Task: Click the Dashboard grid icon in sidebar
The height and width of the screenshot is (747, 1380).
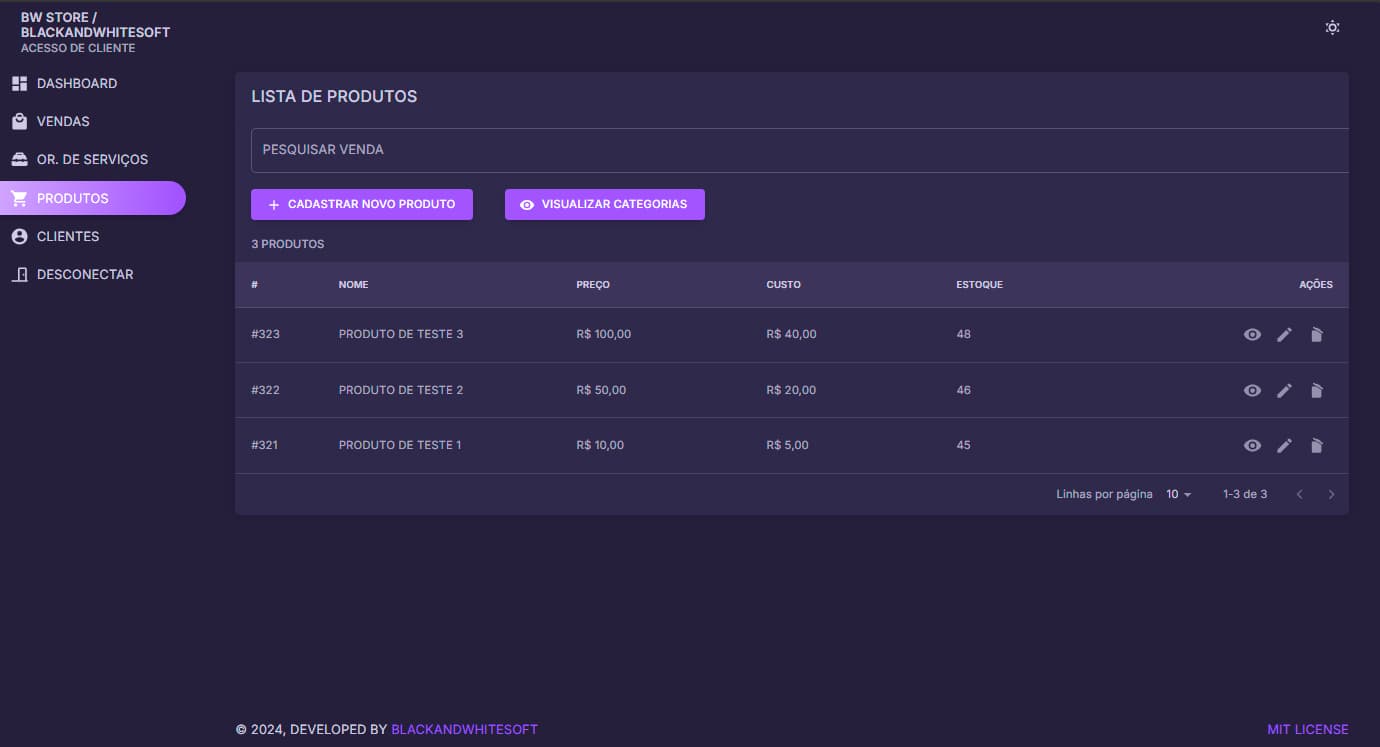Action: (x=19, y=83)
